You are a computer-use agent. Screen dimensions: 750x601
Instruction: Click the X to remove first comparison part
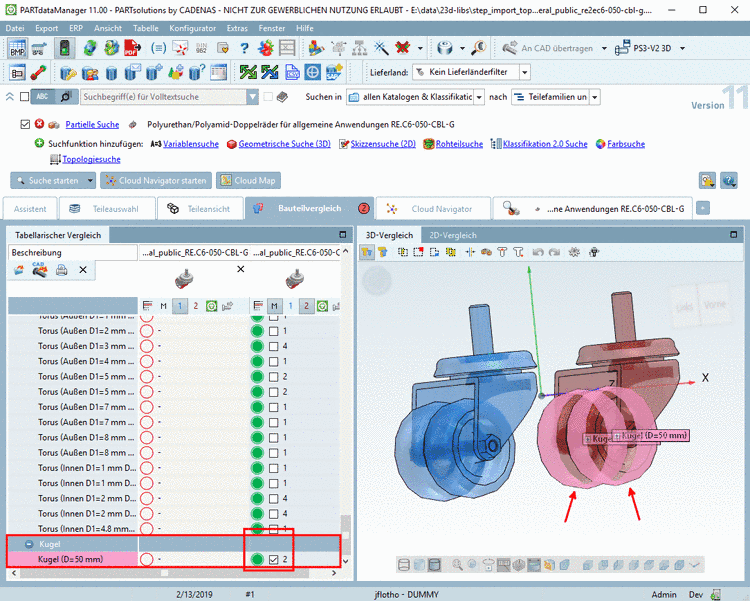coord(240,270)
